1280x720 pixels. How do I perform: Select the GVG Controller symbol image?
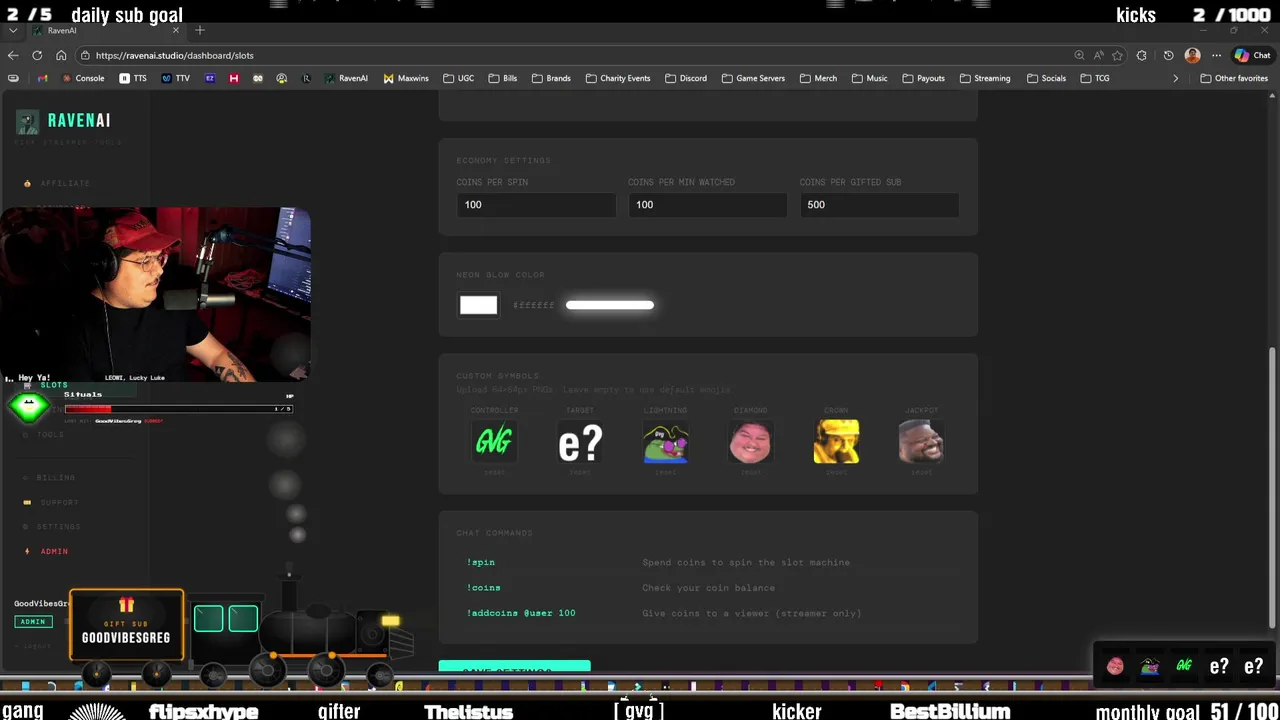coord(494,442)
